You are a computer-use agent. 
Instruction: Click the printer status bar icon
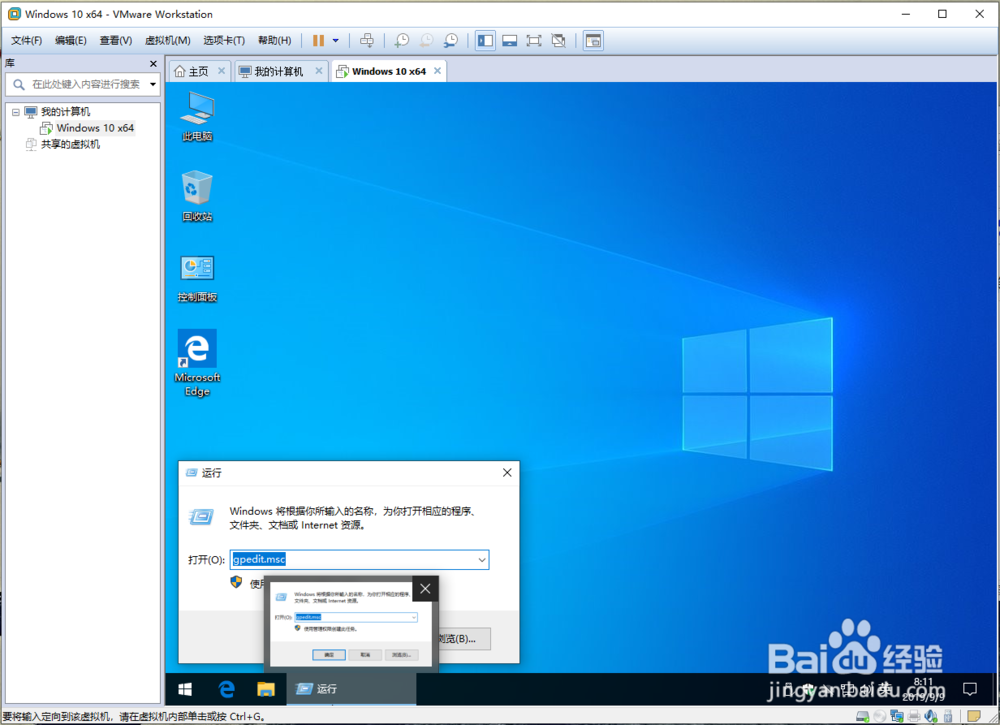(914, 716)
